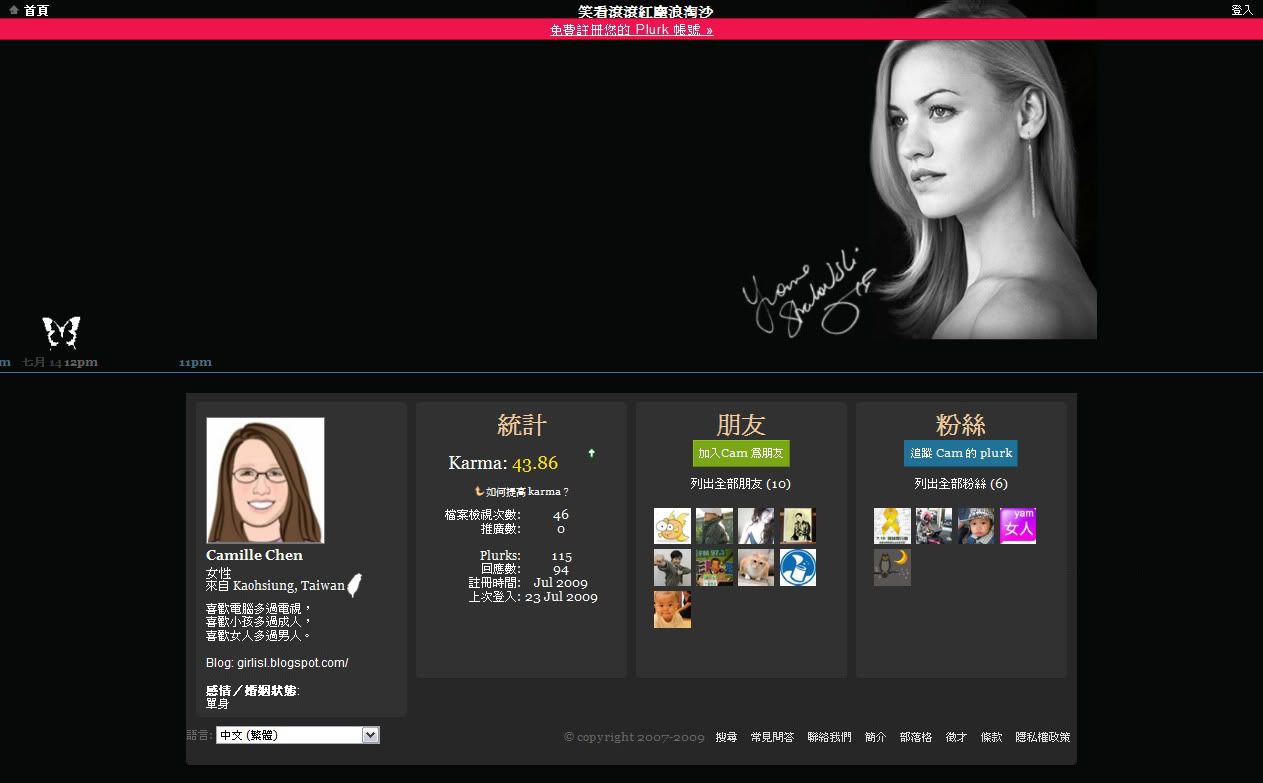Click the pink yam 女人 avatar
Viewport: 1263px width, 783px height.
click(x=1017, y=526)
